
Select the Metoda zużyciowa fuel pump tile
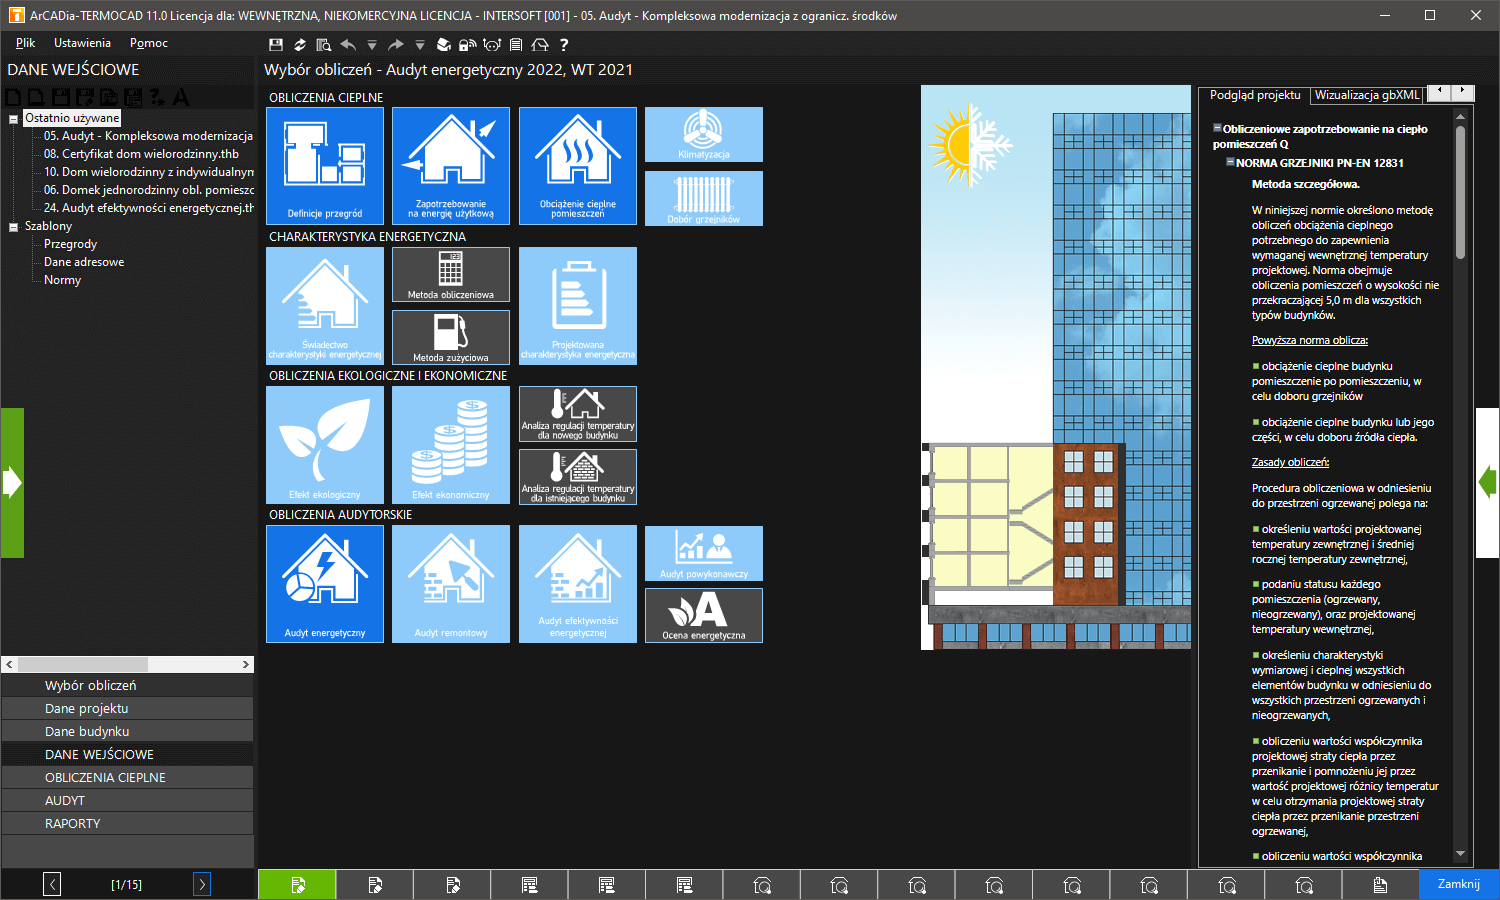[x=451, y=337]
